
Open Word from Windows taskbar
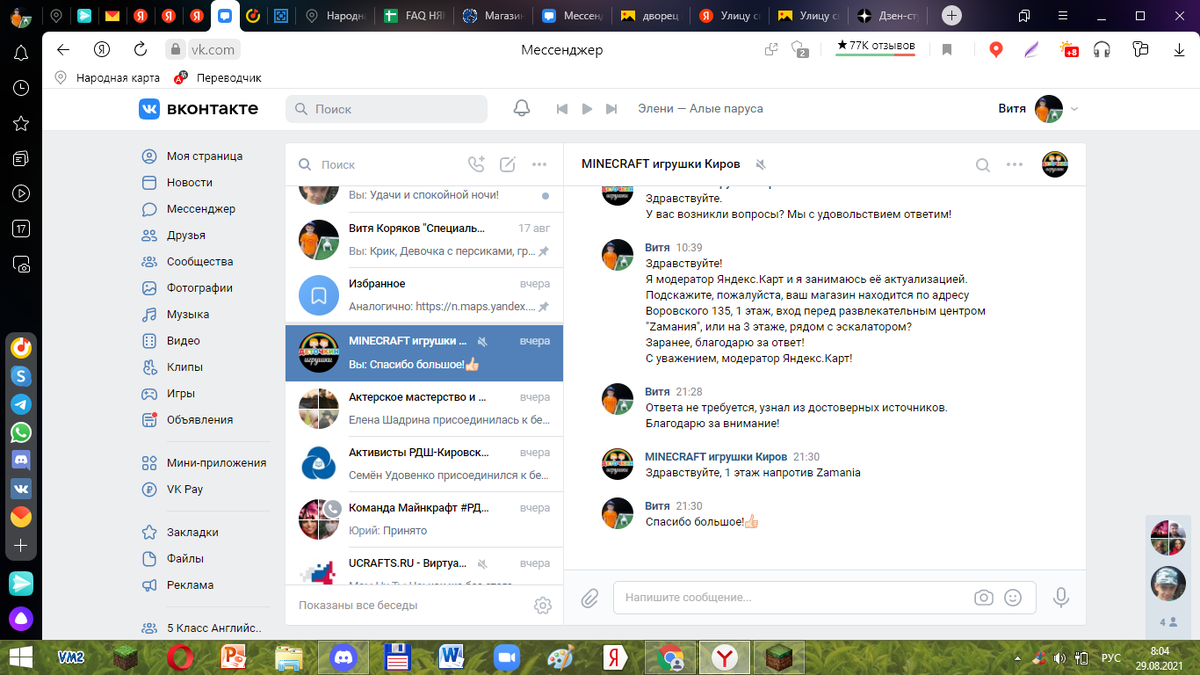452,657
